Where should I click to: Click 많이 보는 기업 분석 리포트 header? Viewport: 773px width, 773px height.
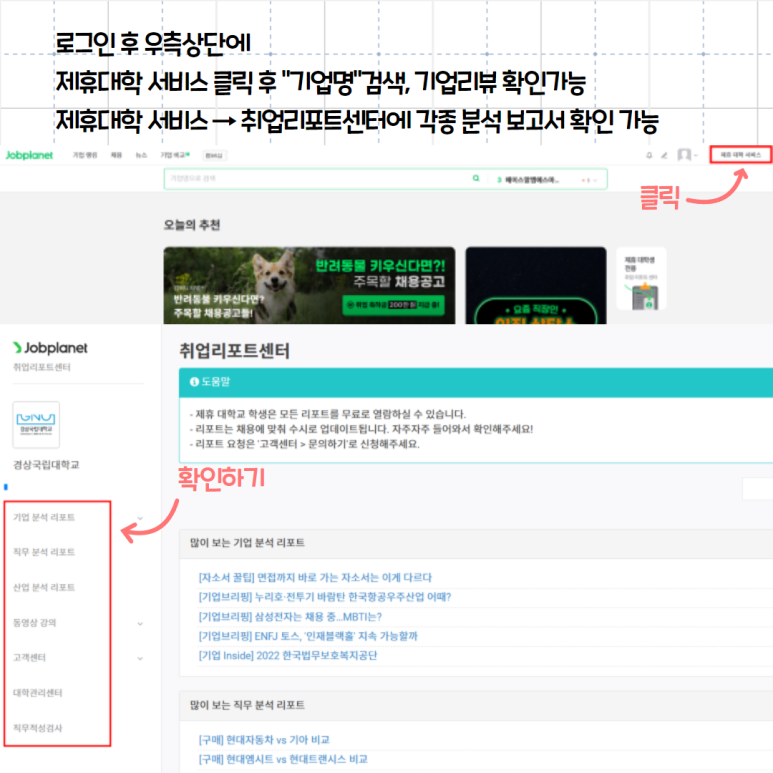point(247,543)
